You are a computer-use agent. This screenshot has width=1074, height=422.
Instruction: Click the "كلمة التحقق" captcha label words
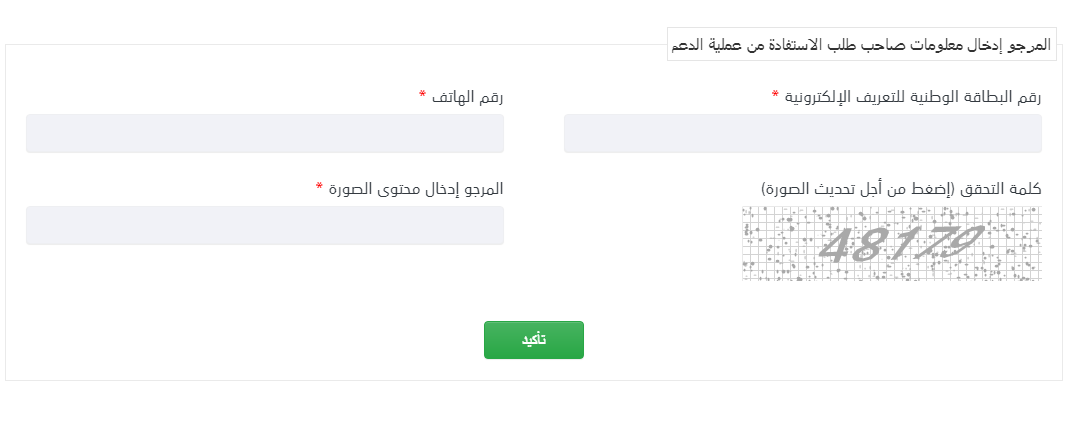[1000, 188]
